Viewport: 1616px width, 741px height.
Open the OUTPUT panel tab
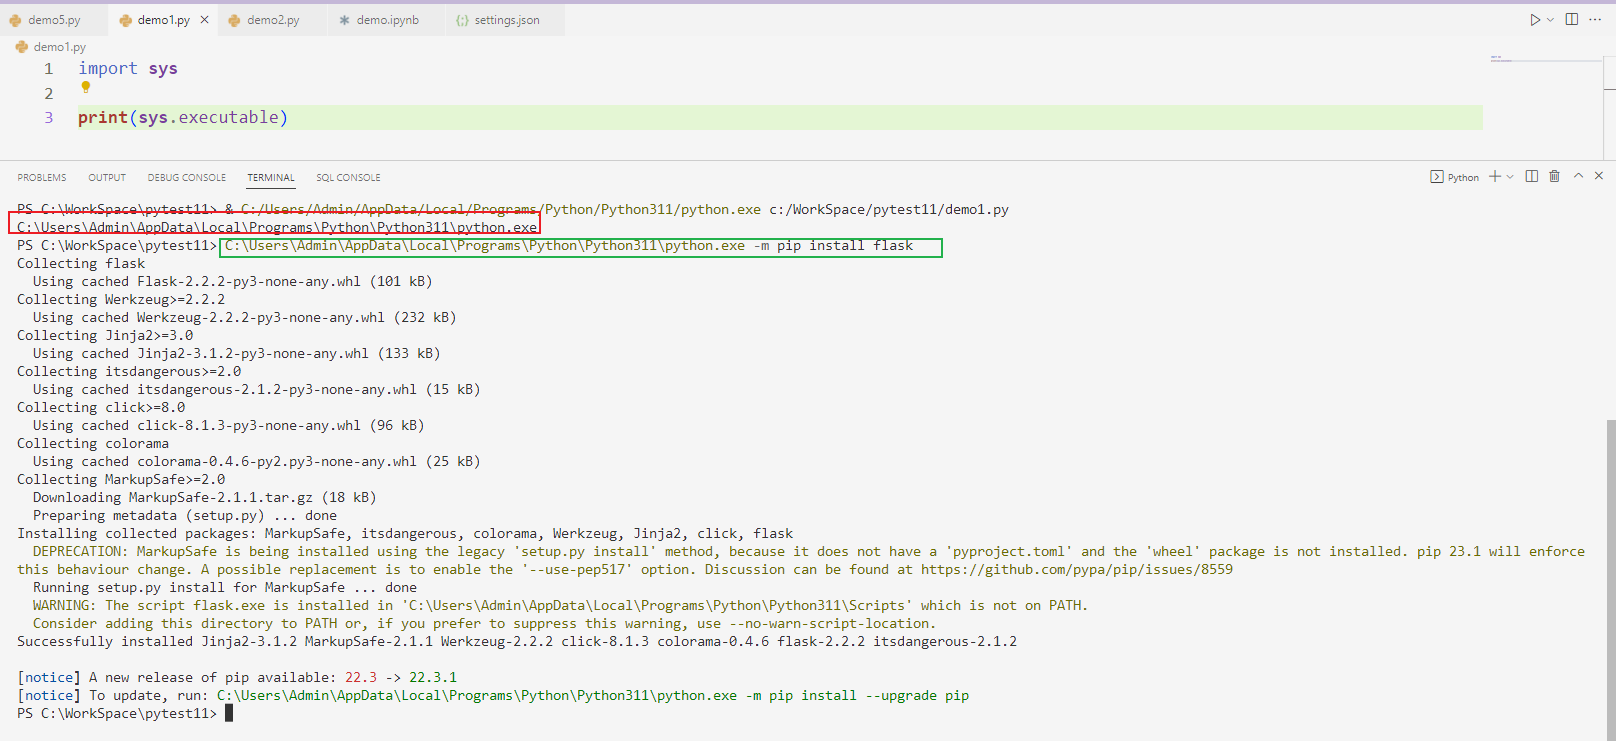(x=107, y=178)
